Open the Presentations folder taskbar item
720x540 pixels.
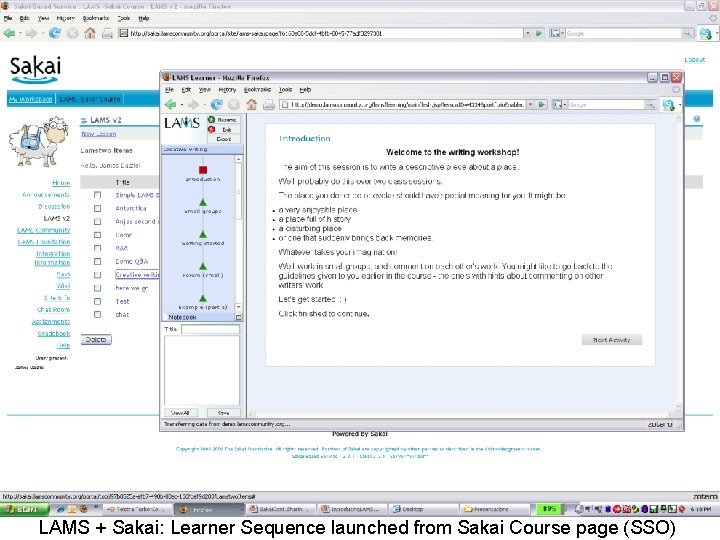494,509
